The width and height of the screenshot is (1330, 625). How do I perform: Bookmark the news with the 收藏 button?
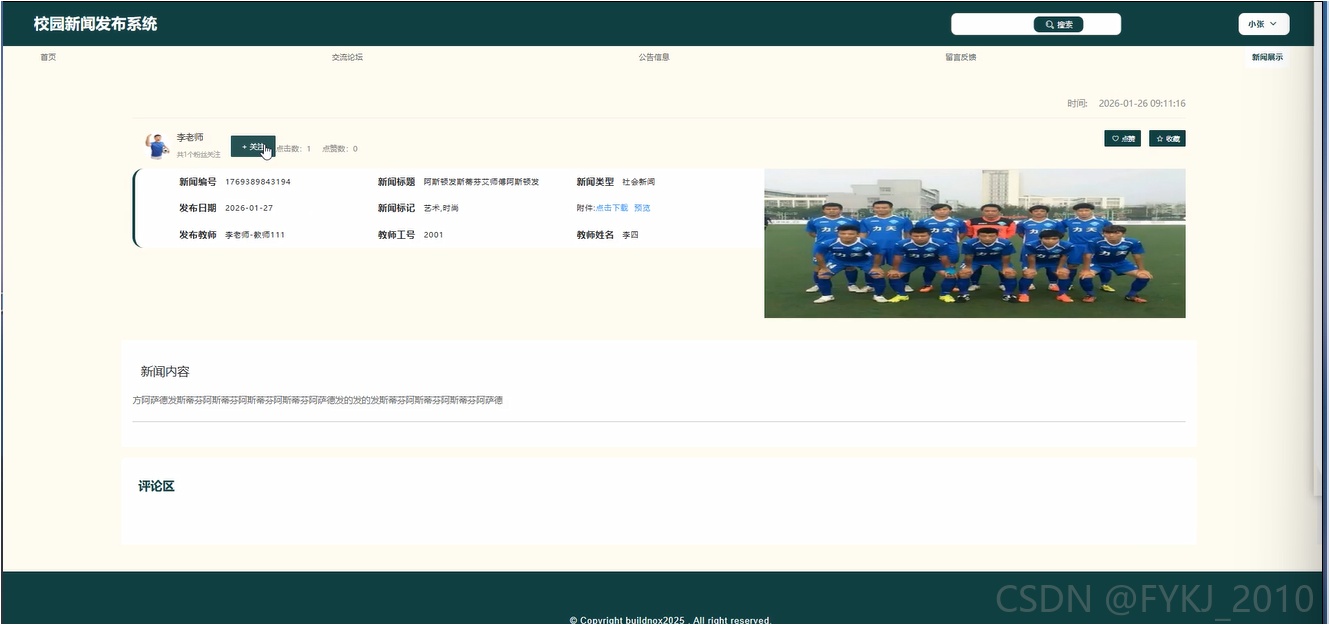[x=1167, y=139]
